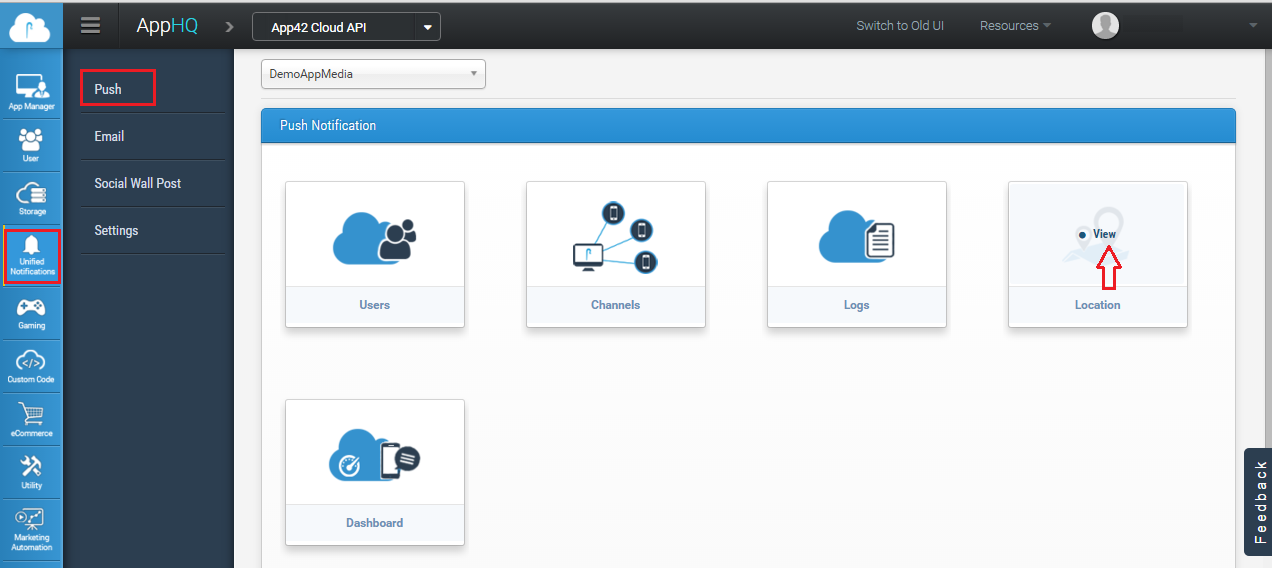Select Push in the side menu

[x=118, y=89]
